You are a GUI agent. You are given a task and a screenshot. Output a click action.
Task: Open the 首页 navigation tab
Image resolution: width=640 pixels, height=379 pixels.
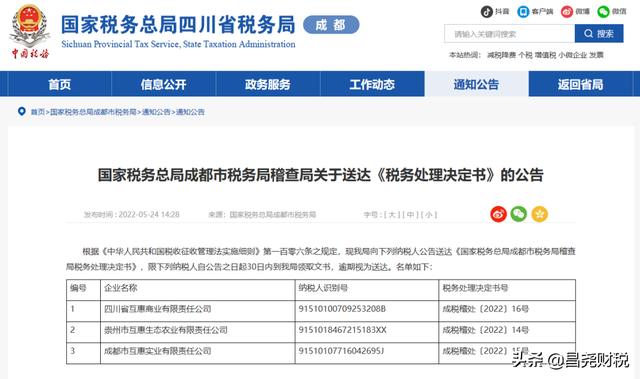(60, 84)
